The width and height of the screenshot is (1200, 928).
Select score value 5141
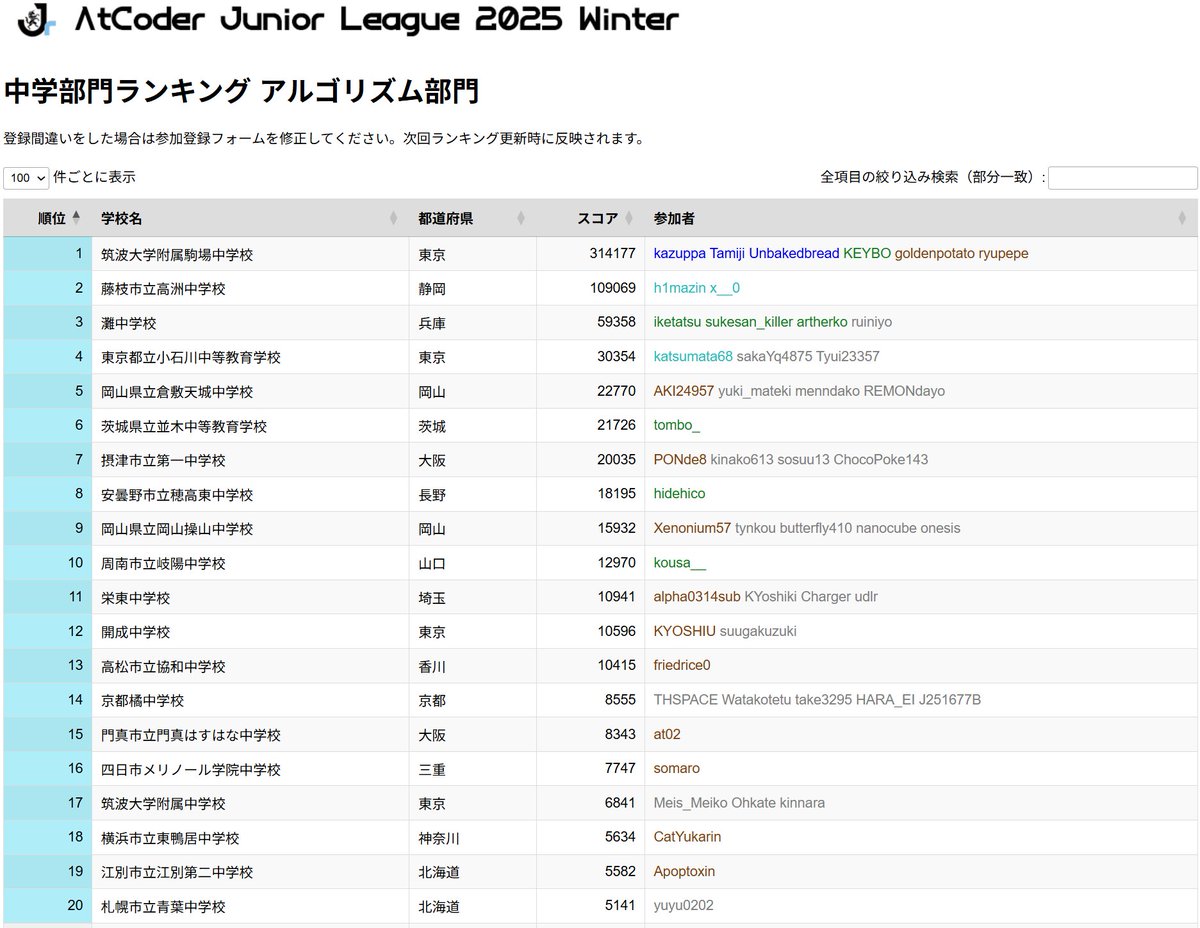620,905
